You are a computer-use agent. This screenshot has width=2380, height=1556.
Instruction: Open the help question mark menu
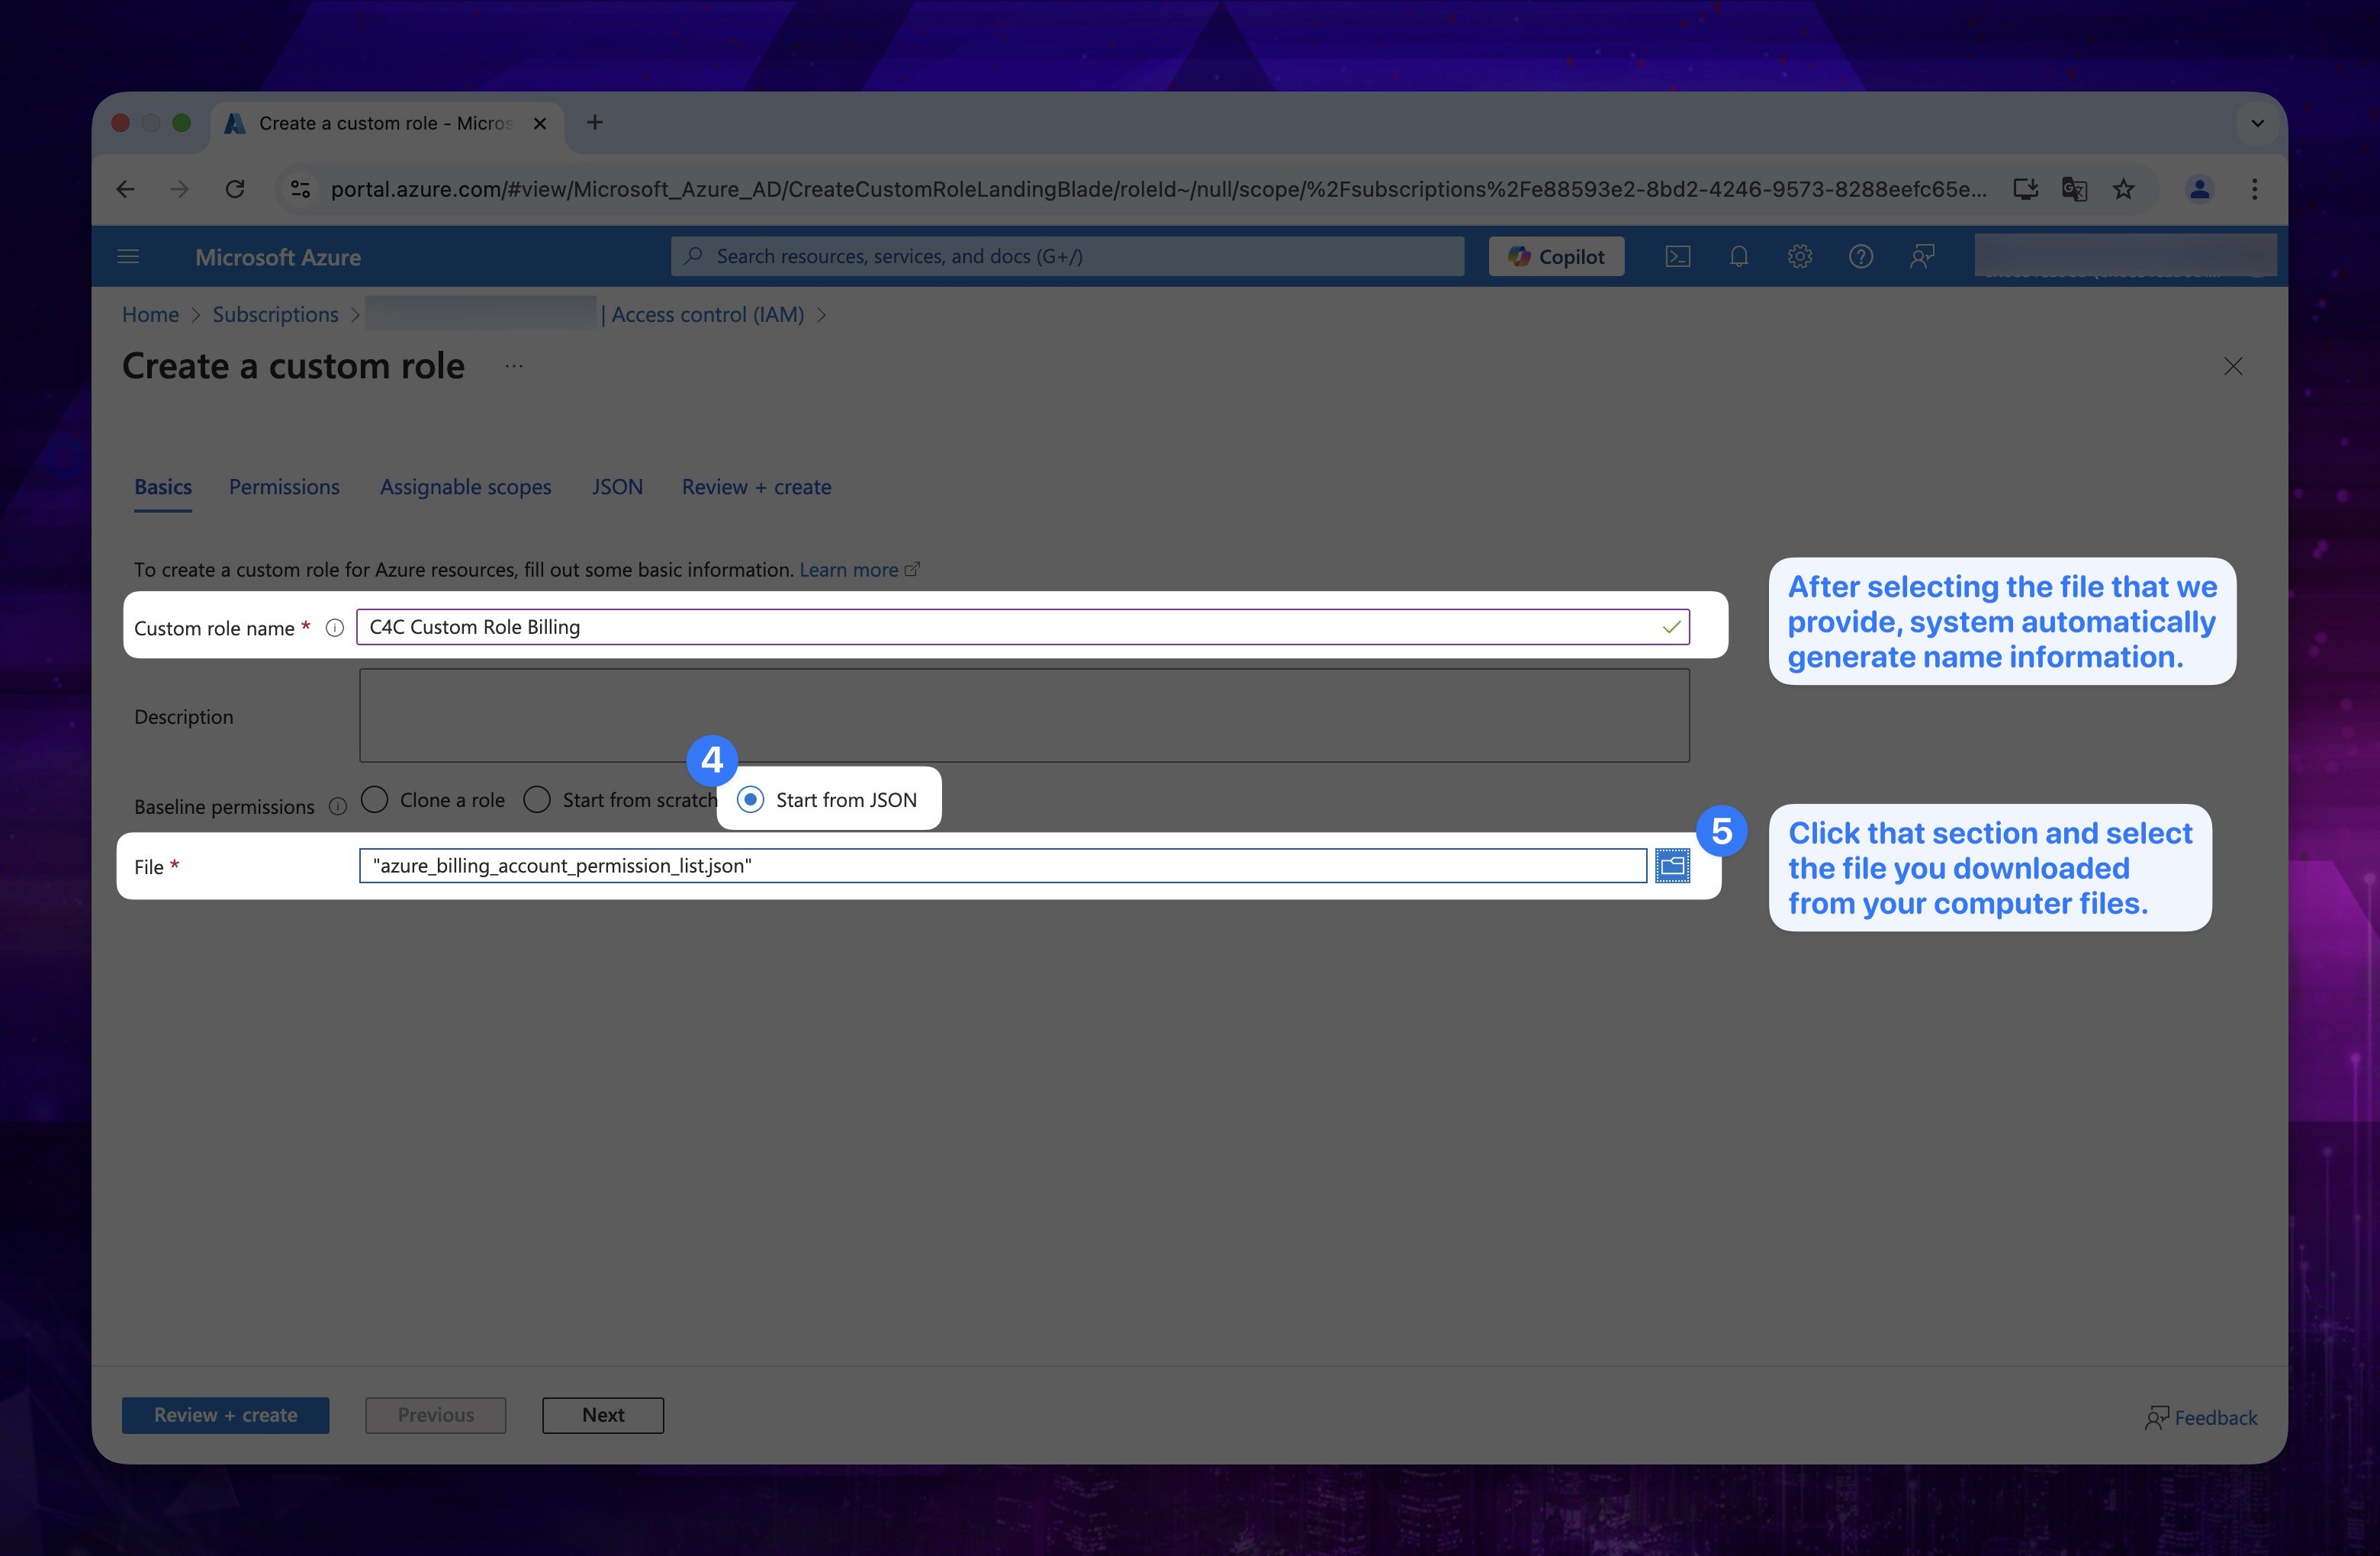(x=1861, y=257)
